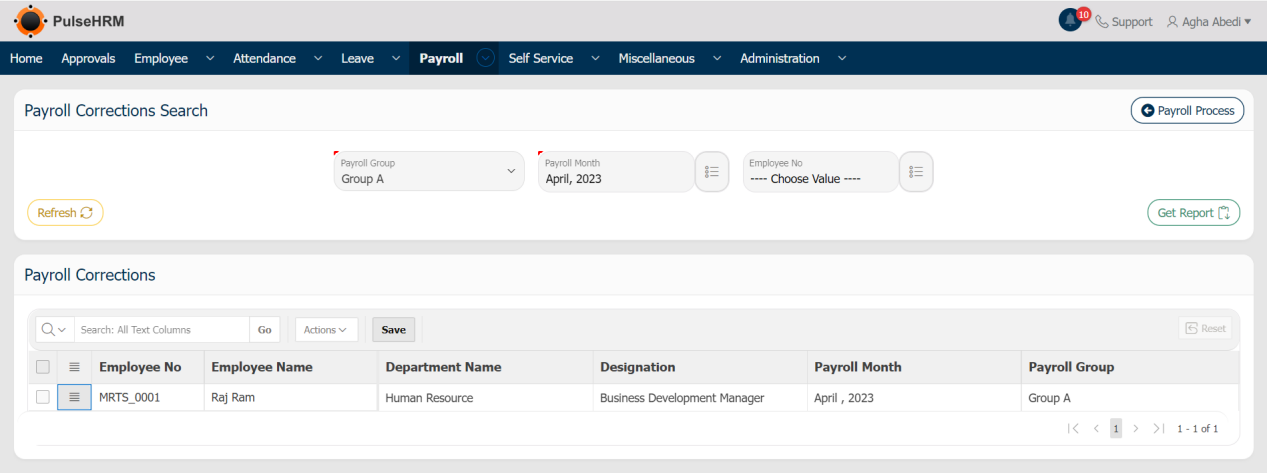The height and width of the screenshot is (473, 1267).
Task: Open the Employee No list picker icon
Action: 916,172
